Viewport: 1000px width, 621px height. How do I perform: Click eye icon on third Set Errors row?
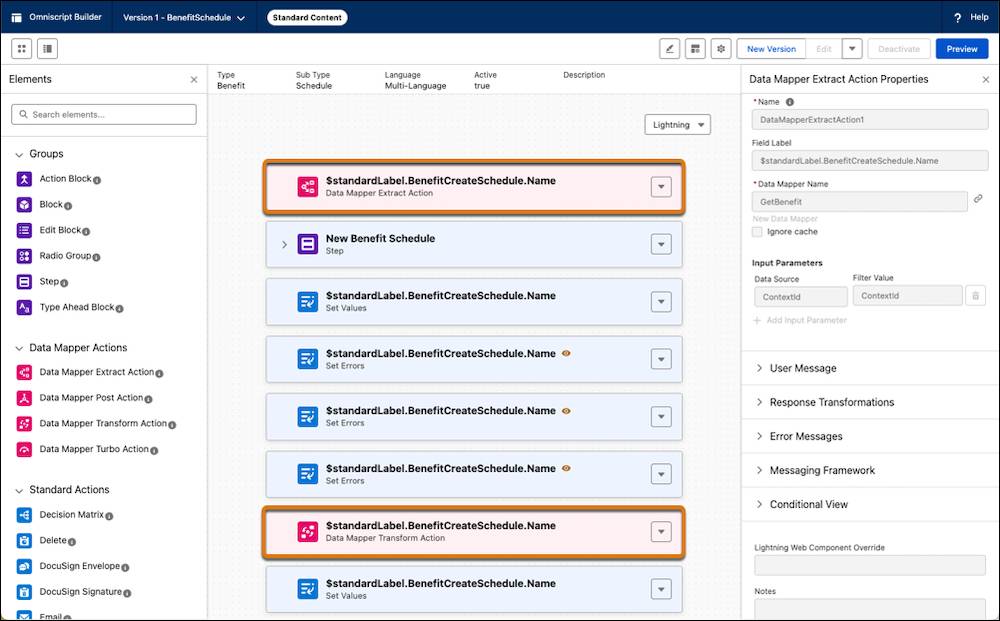coord(566,468)
